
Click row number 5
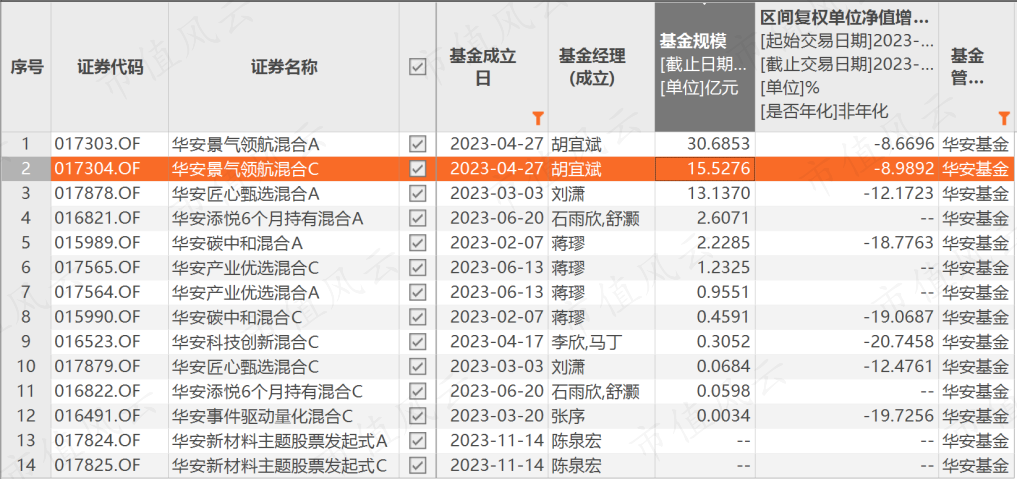point(26,243)
